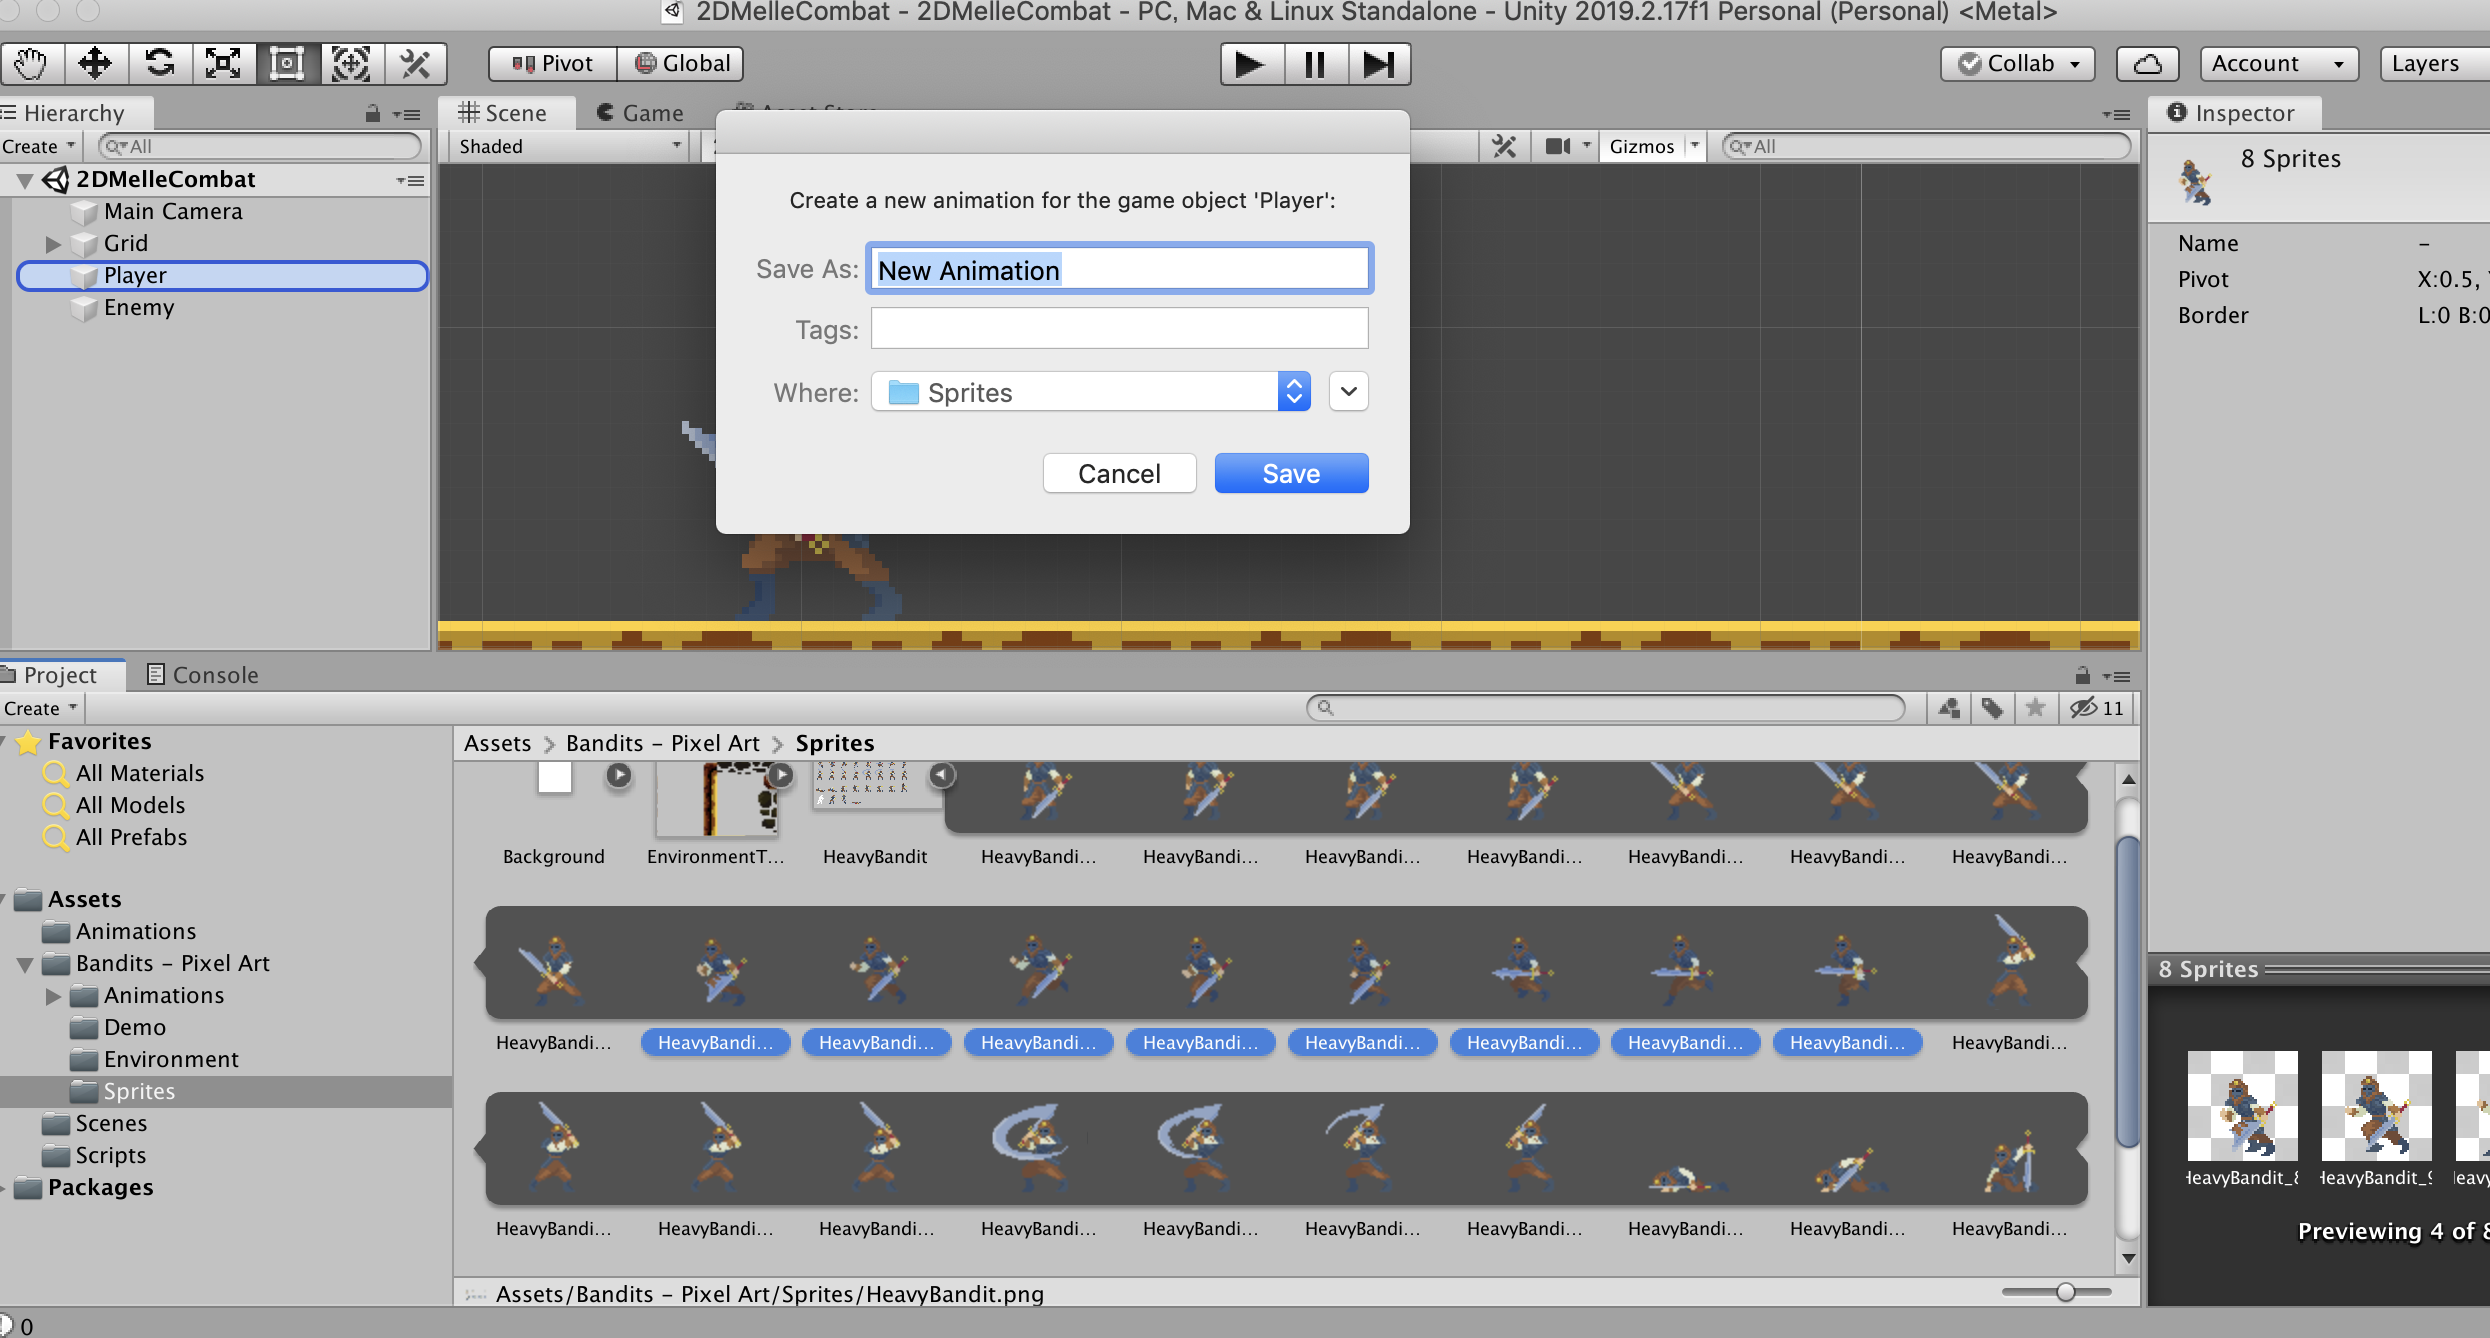Image resolution: width=2490 pixels, height=1338 pixels.
Task: Select the Hand tool
Action: point(31,64)
